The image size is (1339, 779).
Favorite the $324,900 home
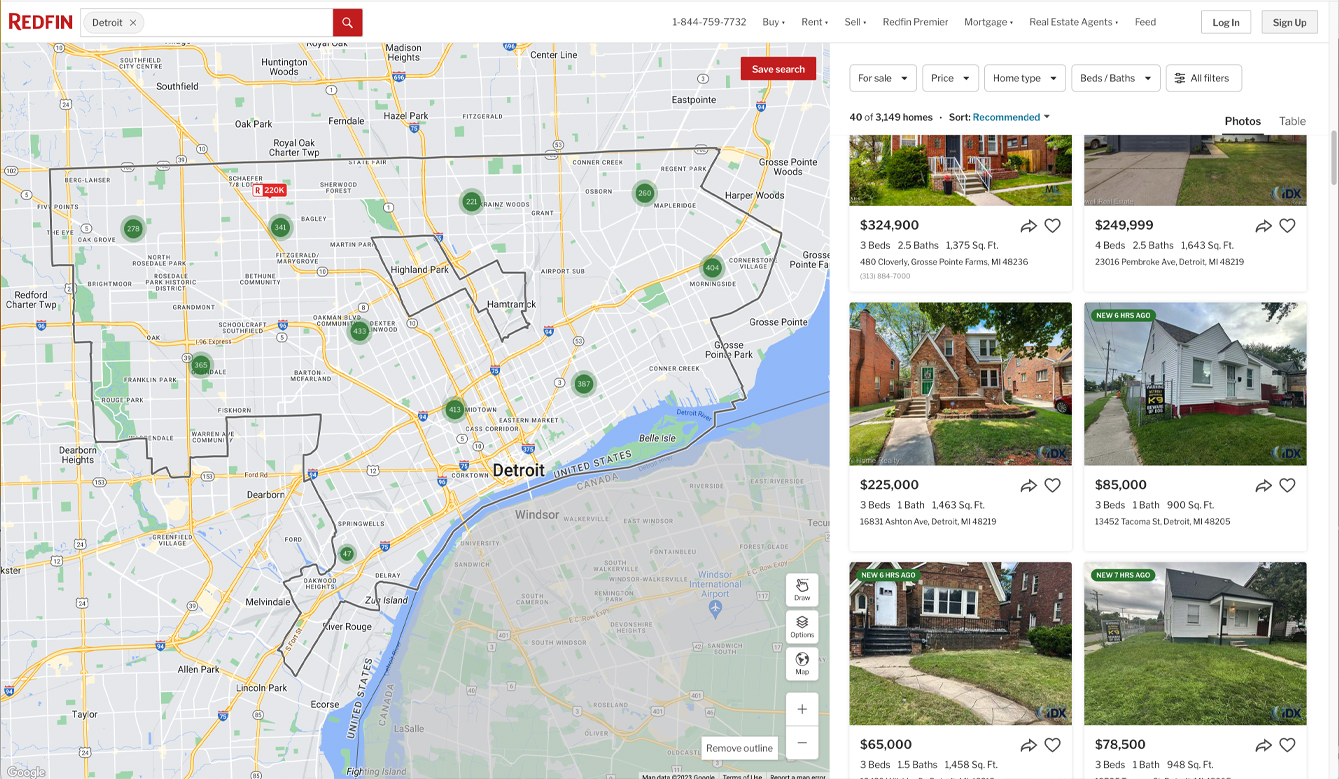coord(1052,226)
